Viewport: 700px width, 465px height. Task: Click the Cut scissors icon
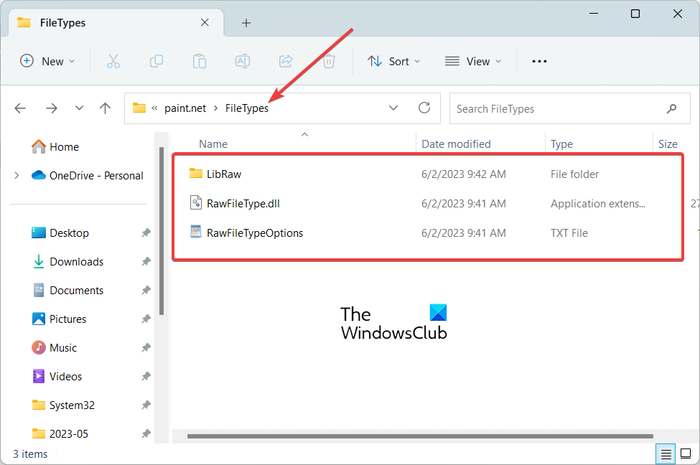pyautogui.click(x=113, y=61)
